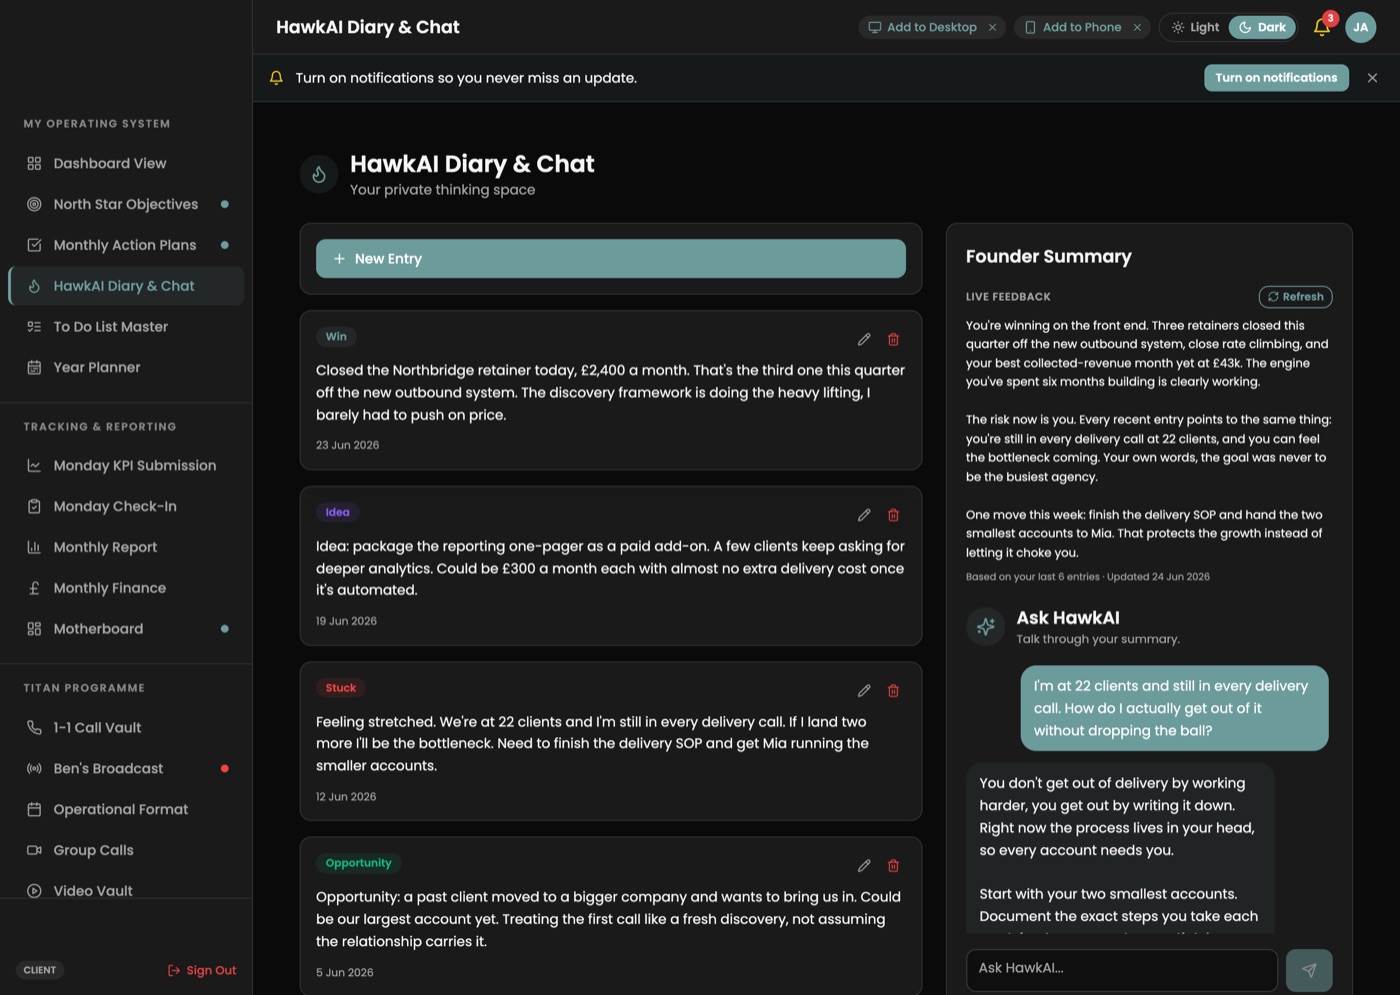Sign Out of the account
This screenshot has width=1400, height=995.
[202, 970]
